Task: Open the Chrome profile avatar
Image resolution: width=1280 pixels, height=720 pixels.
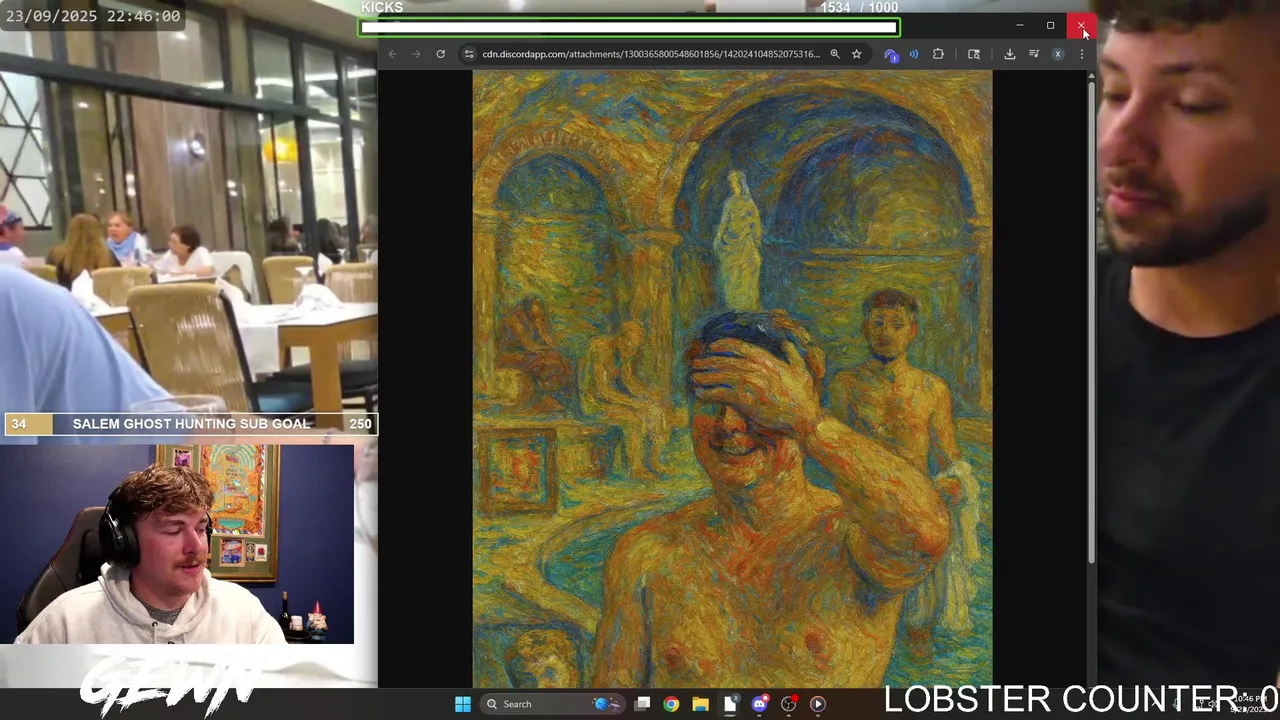Action: 1058,54
